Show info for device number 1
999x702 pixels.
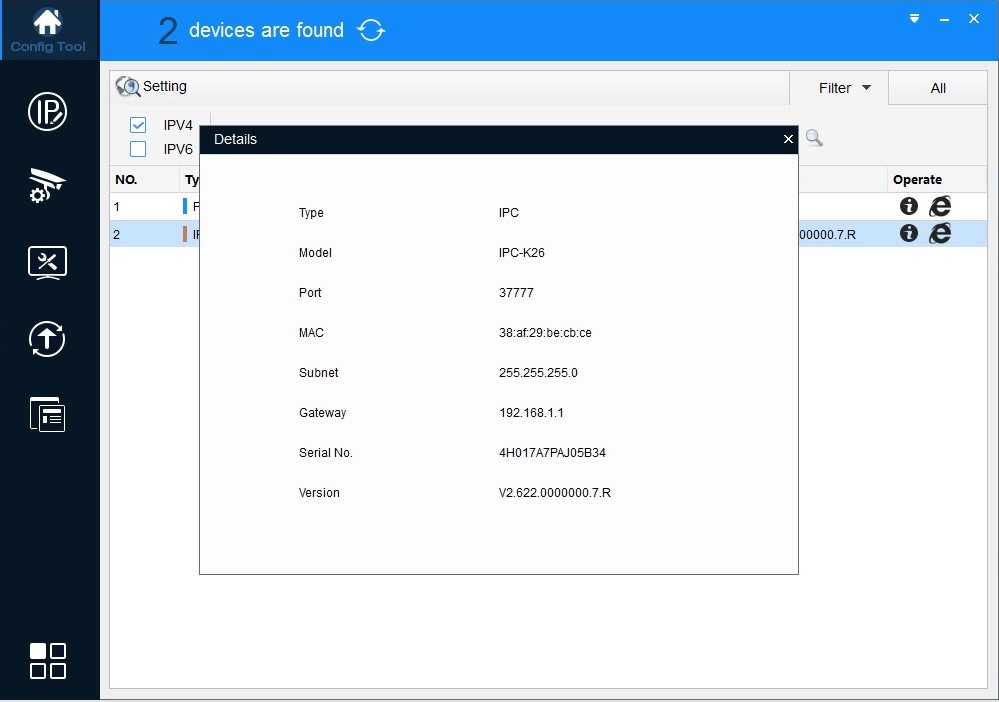(x=908, y=206)
